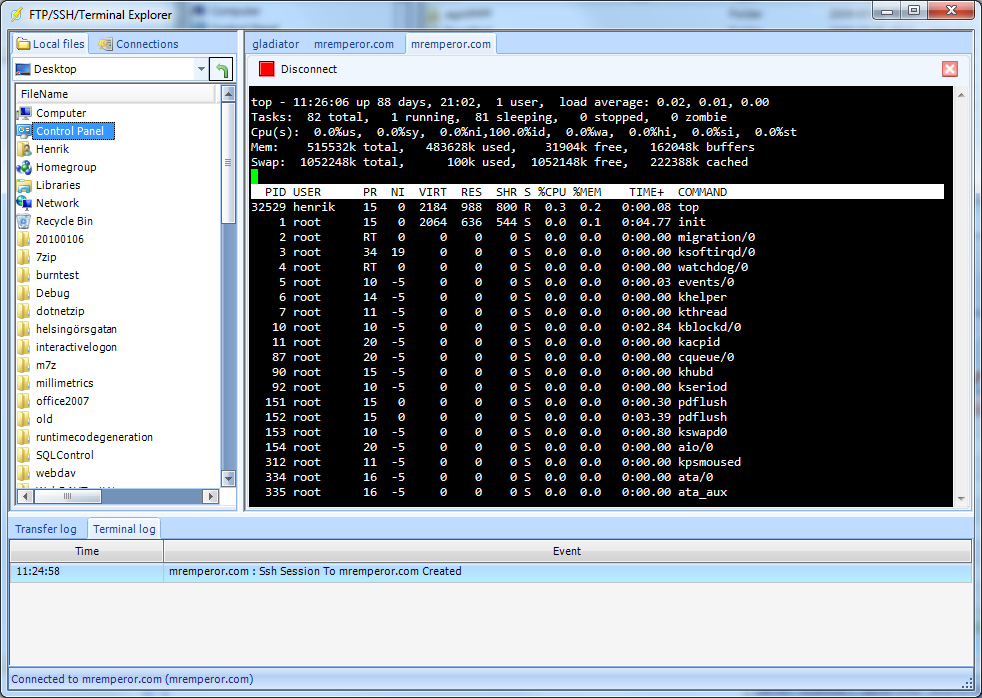Select the Local files tab
Viewport: 982px width, 698px height.
pyautogui.click(x=51, y=44)
